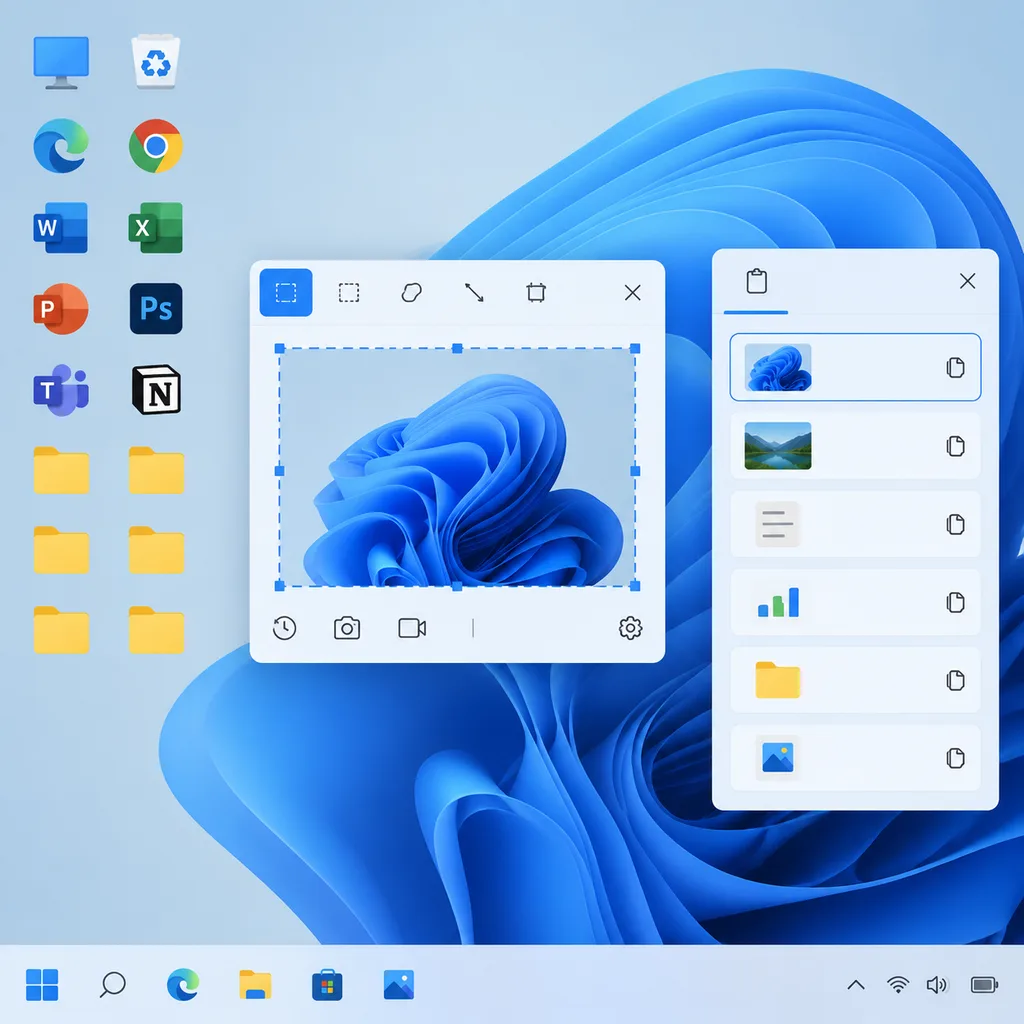
Task: Open Microsoft Store from the taskbar
Action: [x=327, y=985]
